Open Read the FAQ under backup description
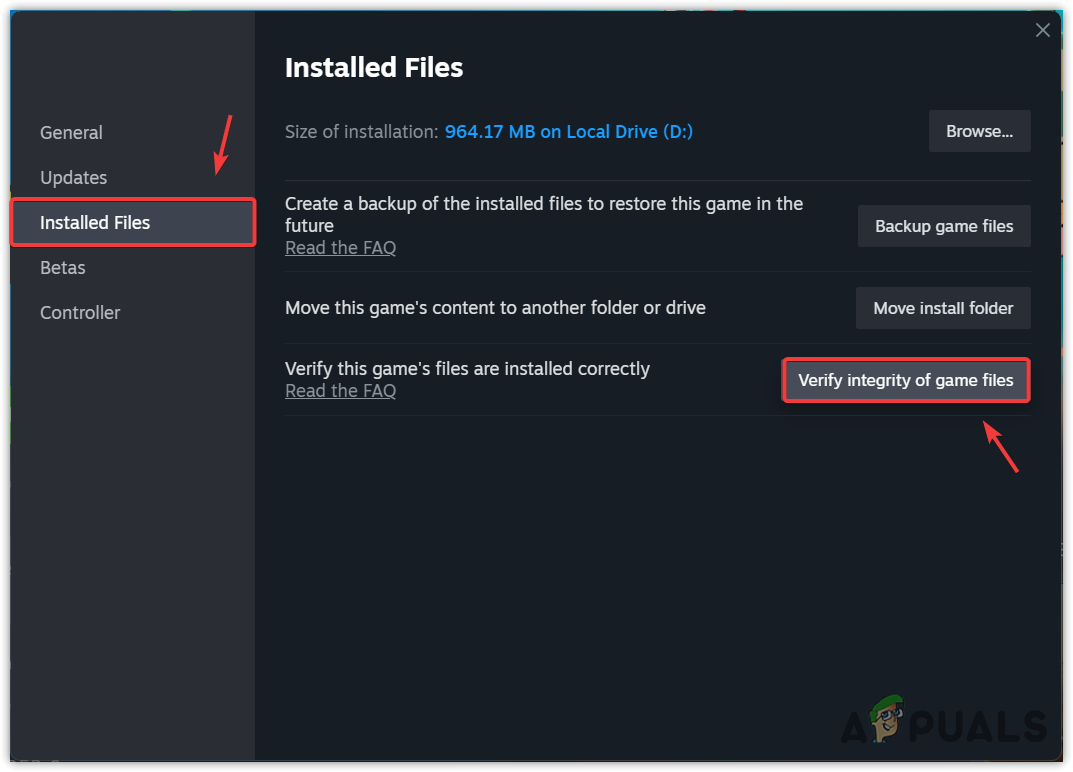Image resolution: width=1073 pixels, height=772 pixels. click(340, 248)
